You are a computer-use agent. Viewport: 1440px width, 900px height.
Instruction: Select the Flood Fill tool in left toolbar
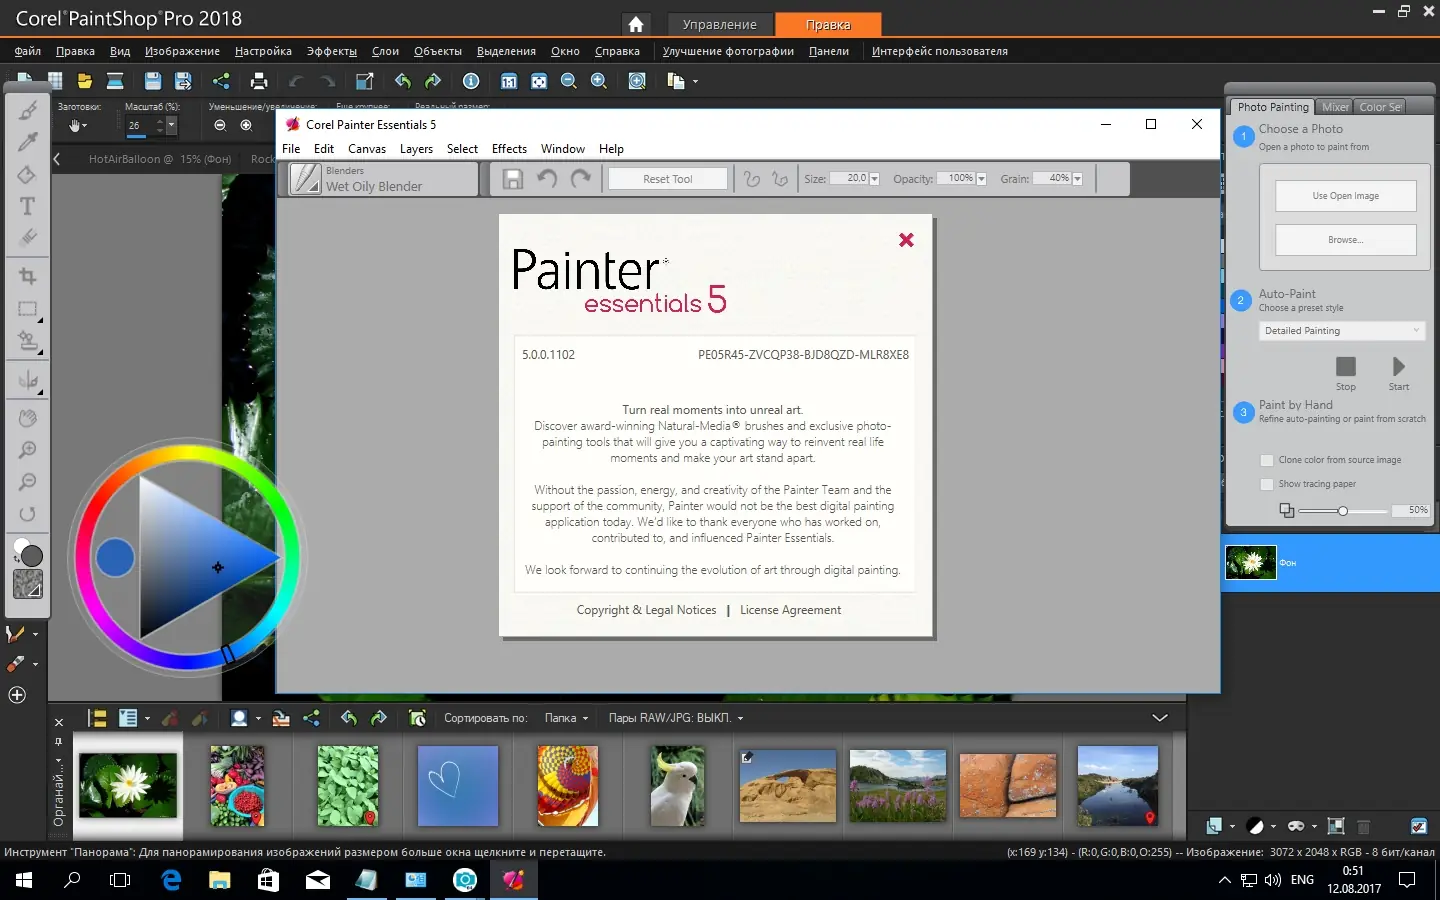28,174
